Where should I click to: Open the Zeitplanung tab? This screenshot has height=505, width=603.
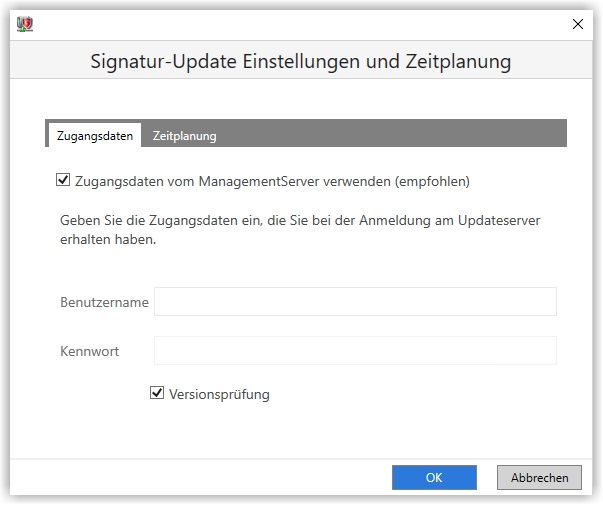coord(185,135)
